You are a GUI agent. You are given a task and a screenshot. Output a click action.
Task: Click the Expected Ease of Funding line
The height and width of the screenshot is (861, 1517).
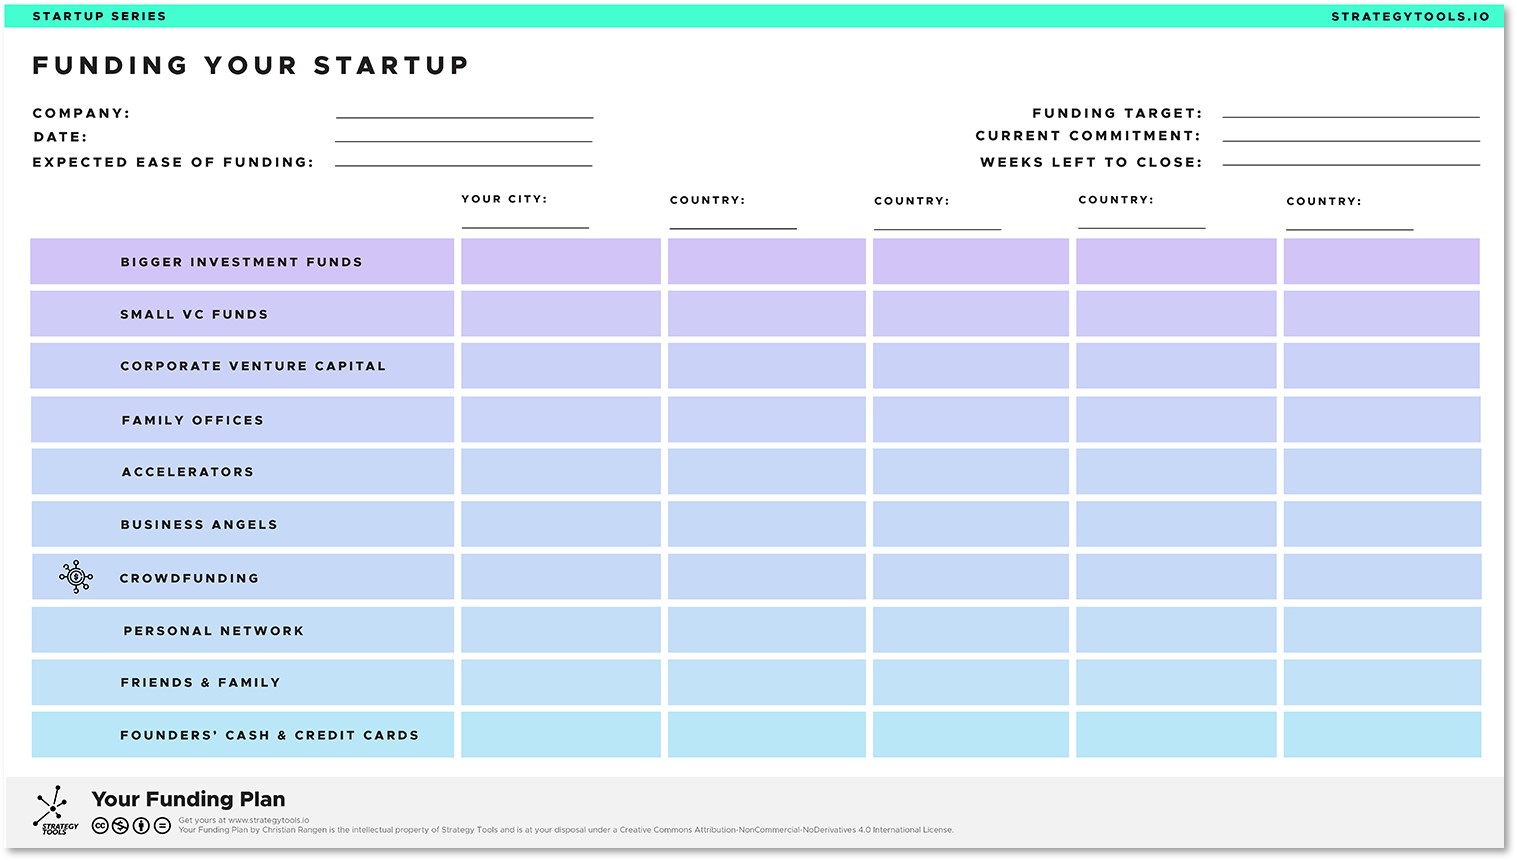tap(464, 163)
